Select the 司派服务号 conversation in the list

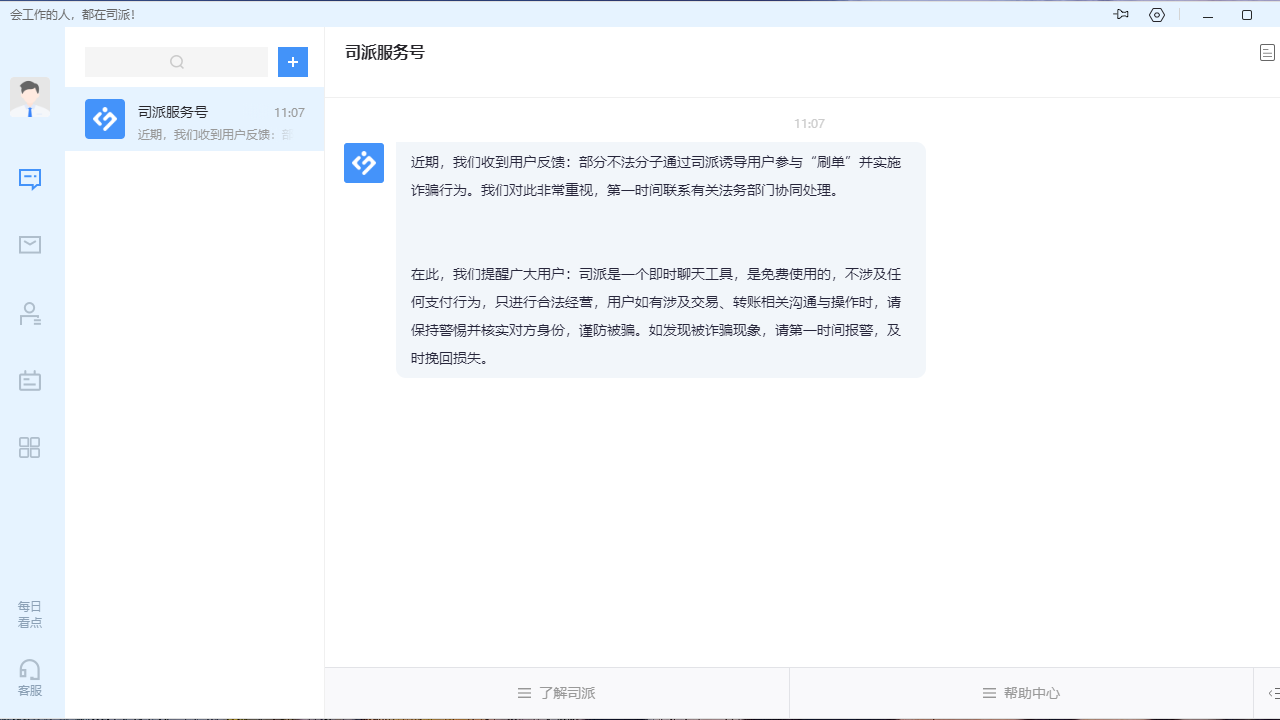[194, 120]
